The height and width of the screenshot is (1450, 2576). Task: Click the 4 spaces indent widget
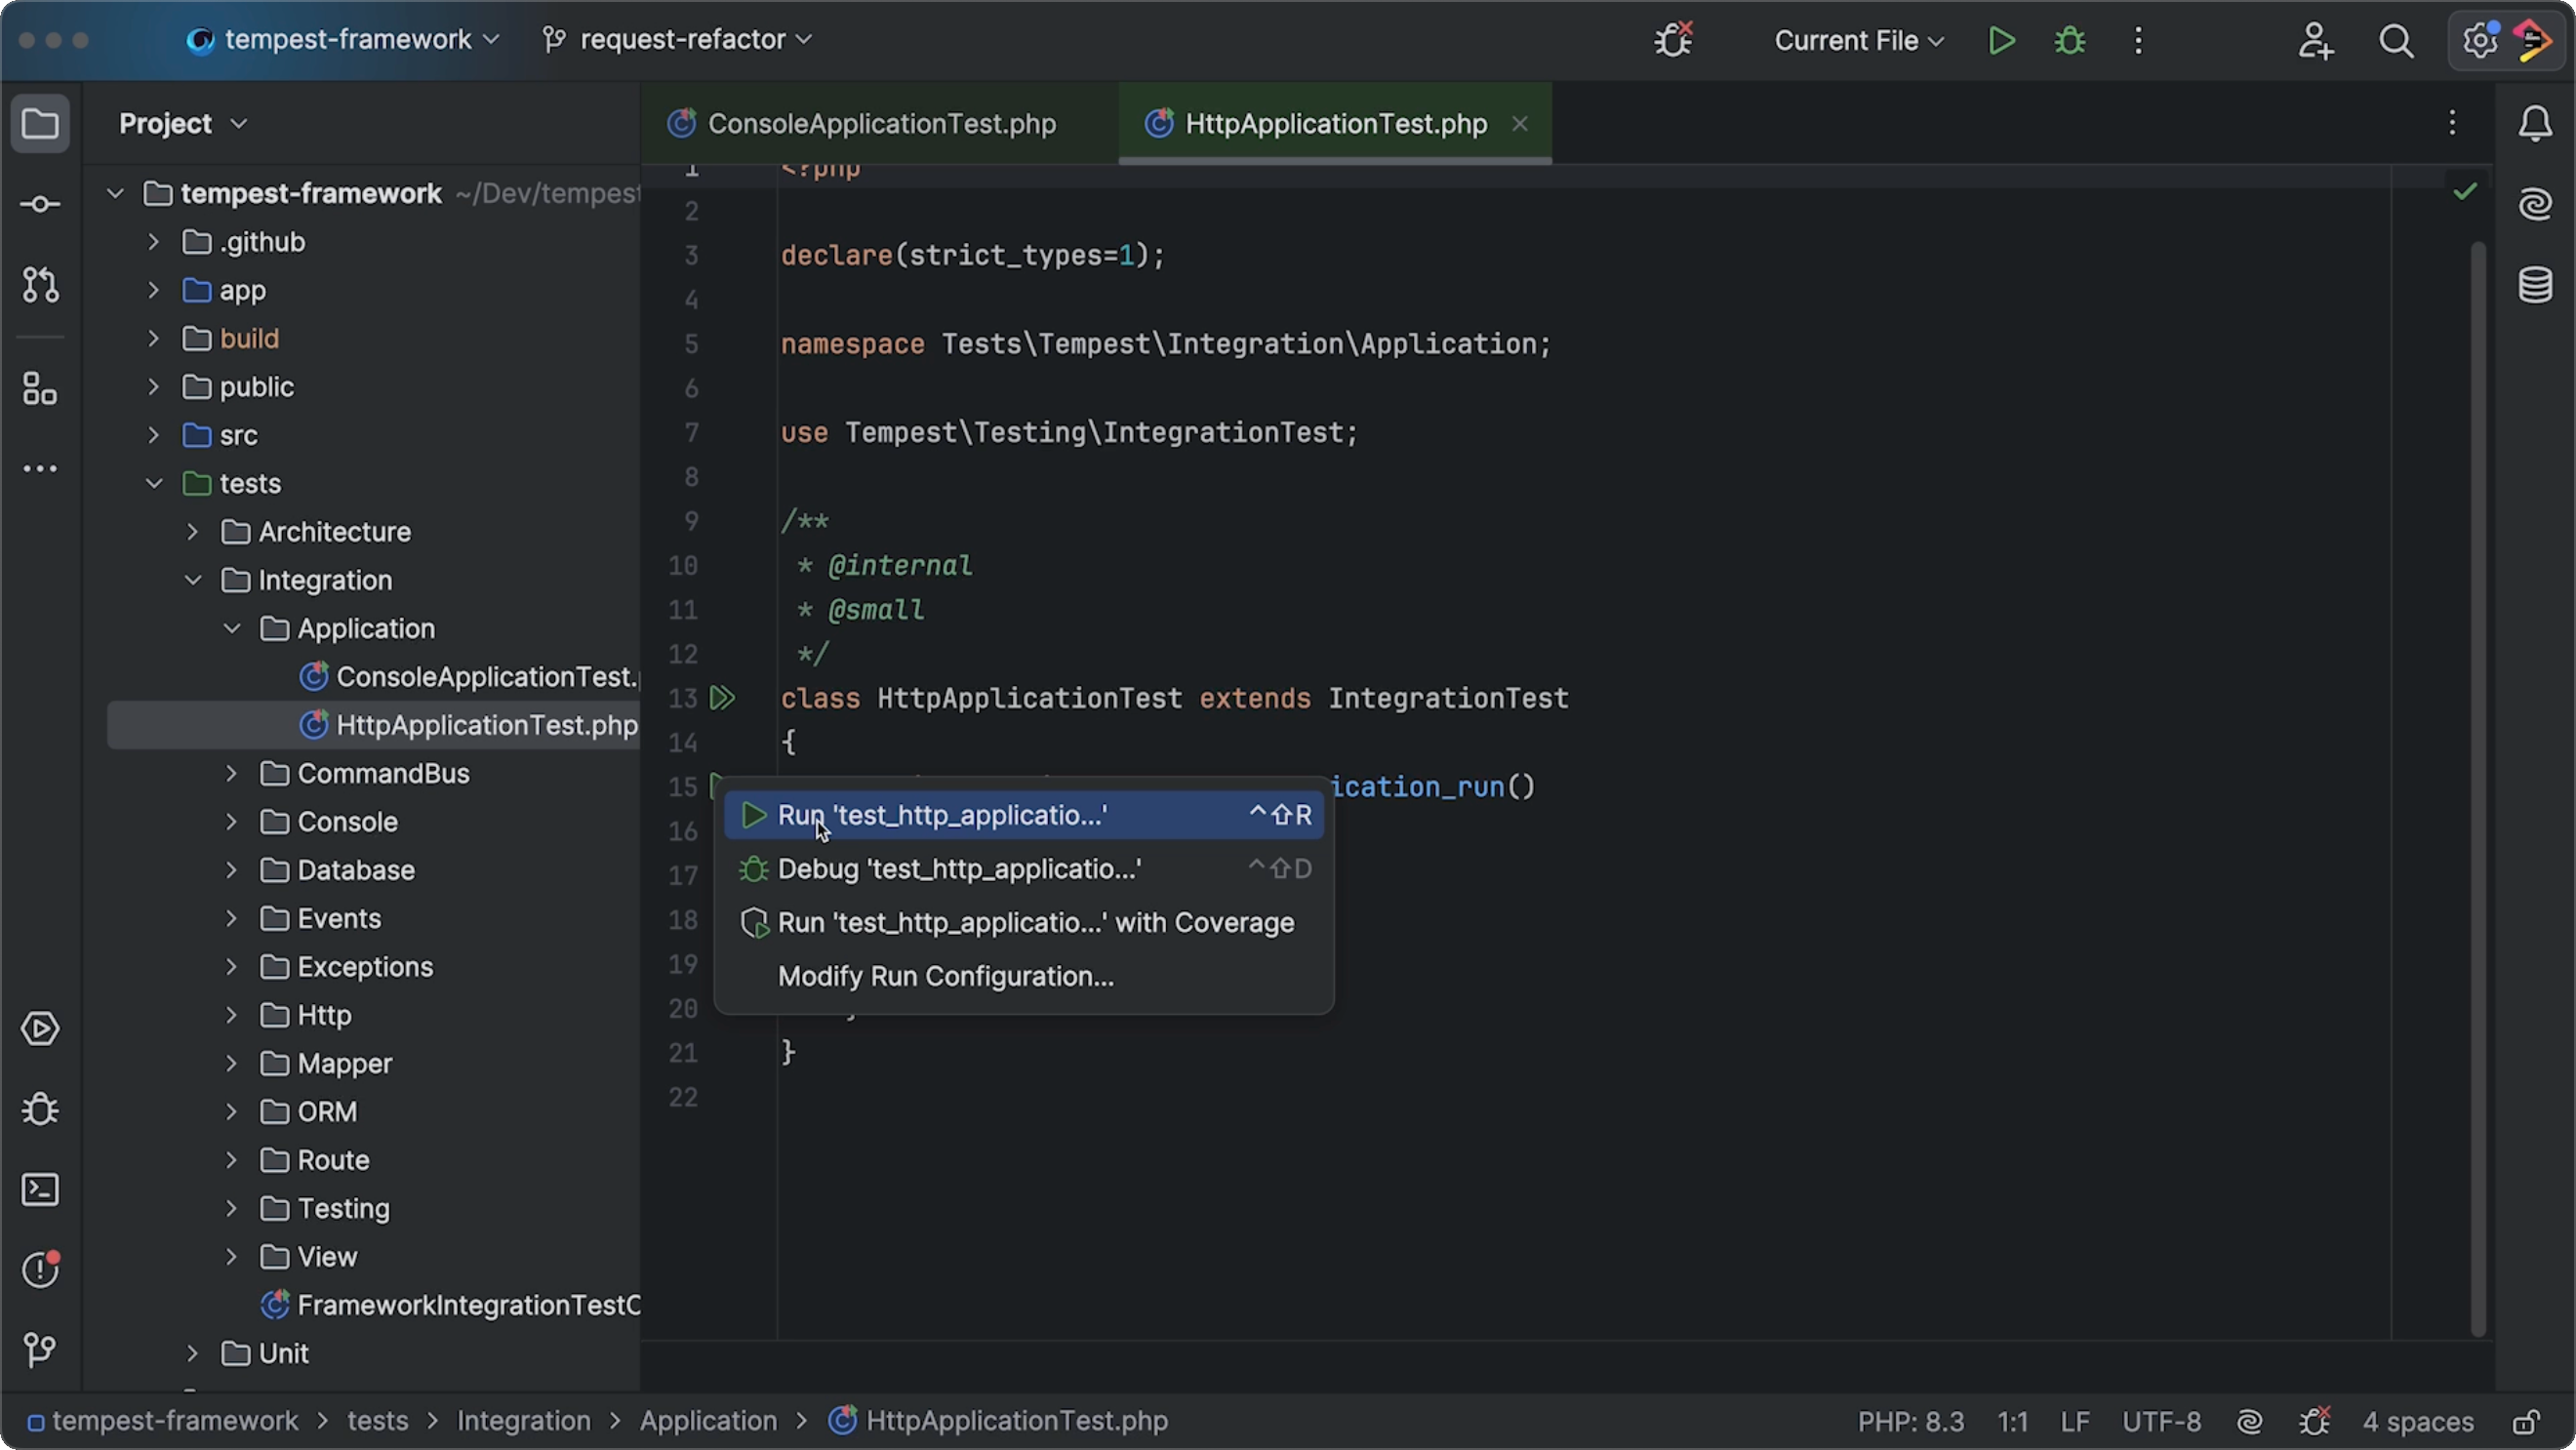2417,1421
